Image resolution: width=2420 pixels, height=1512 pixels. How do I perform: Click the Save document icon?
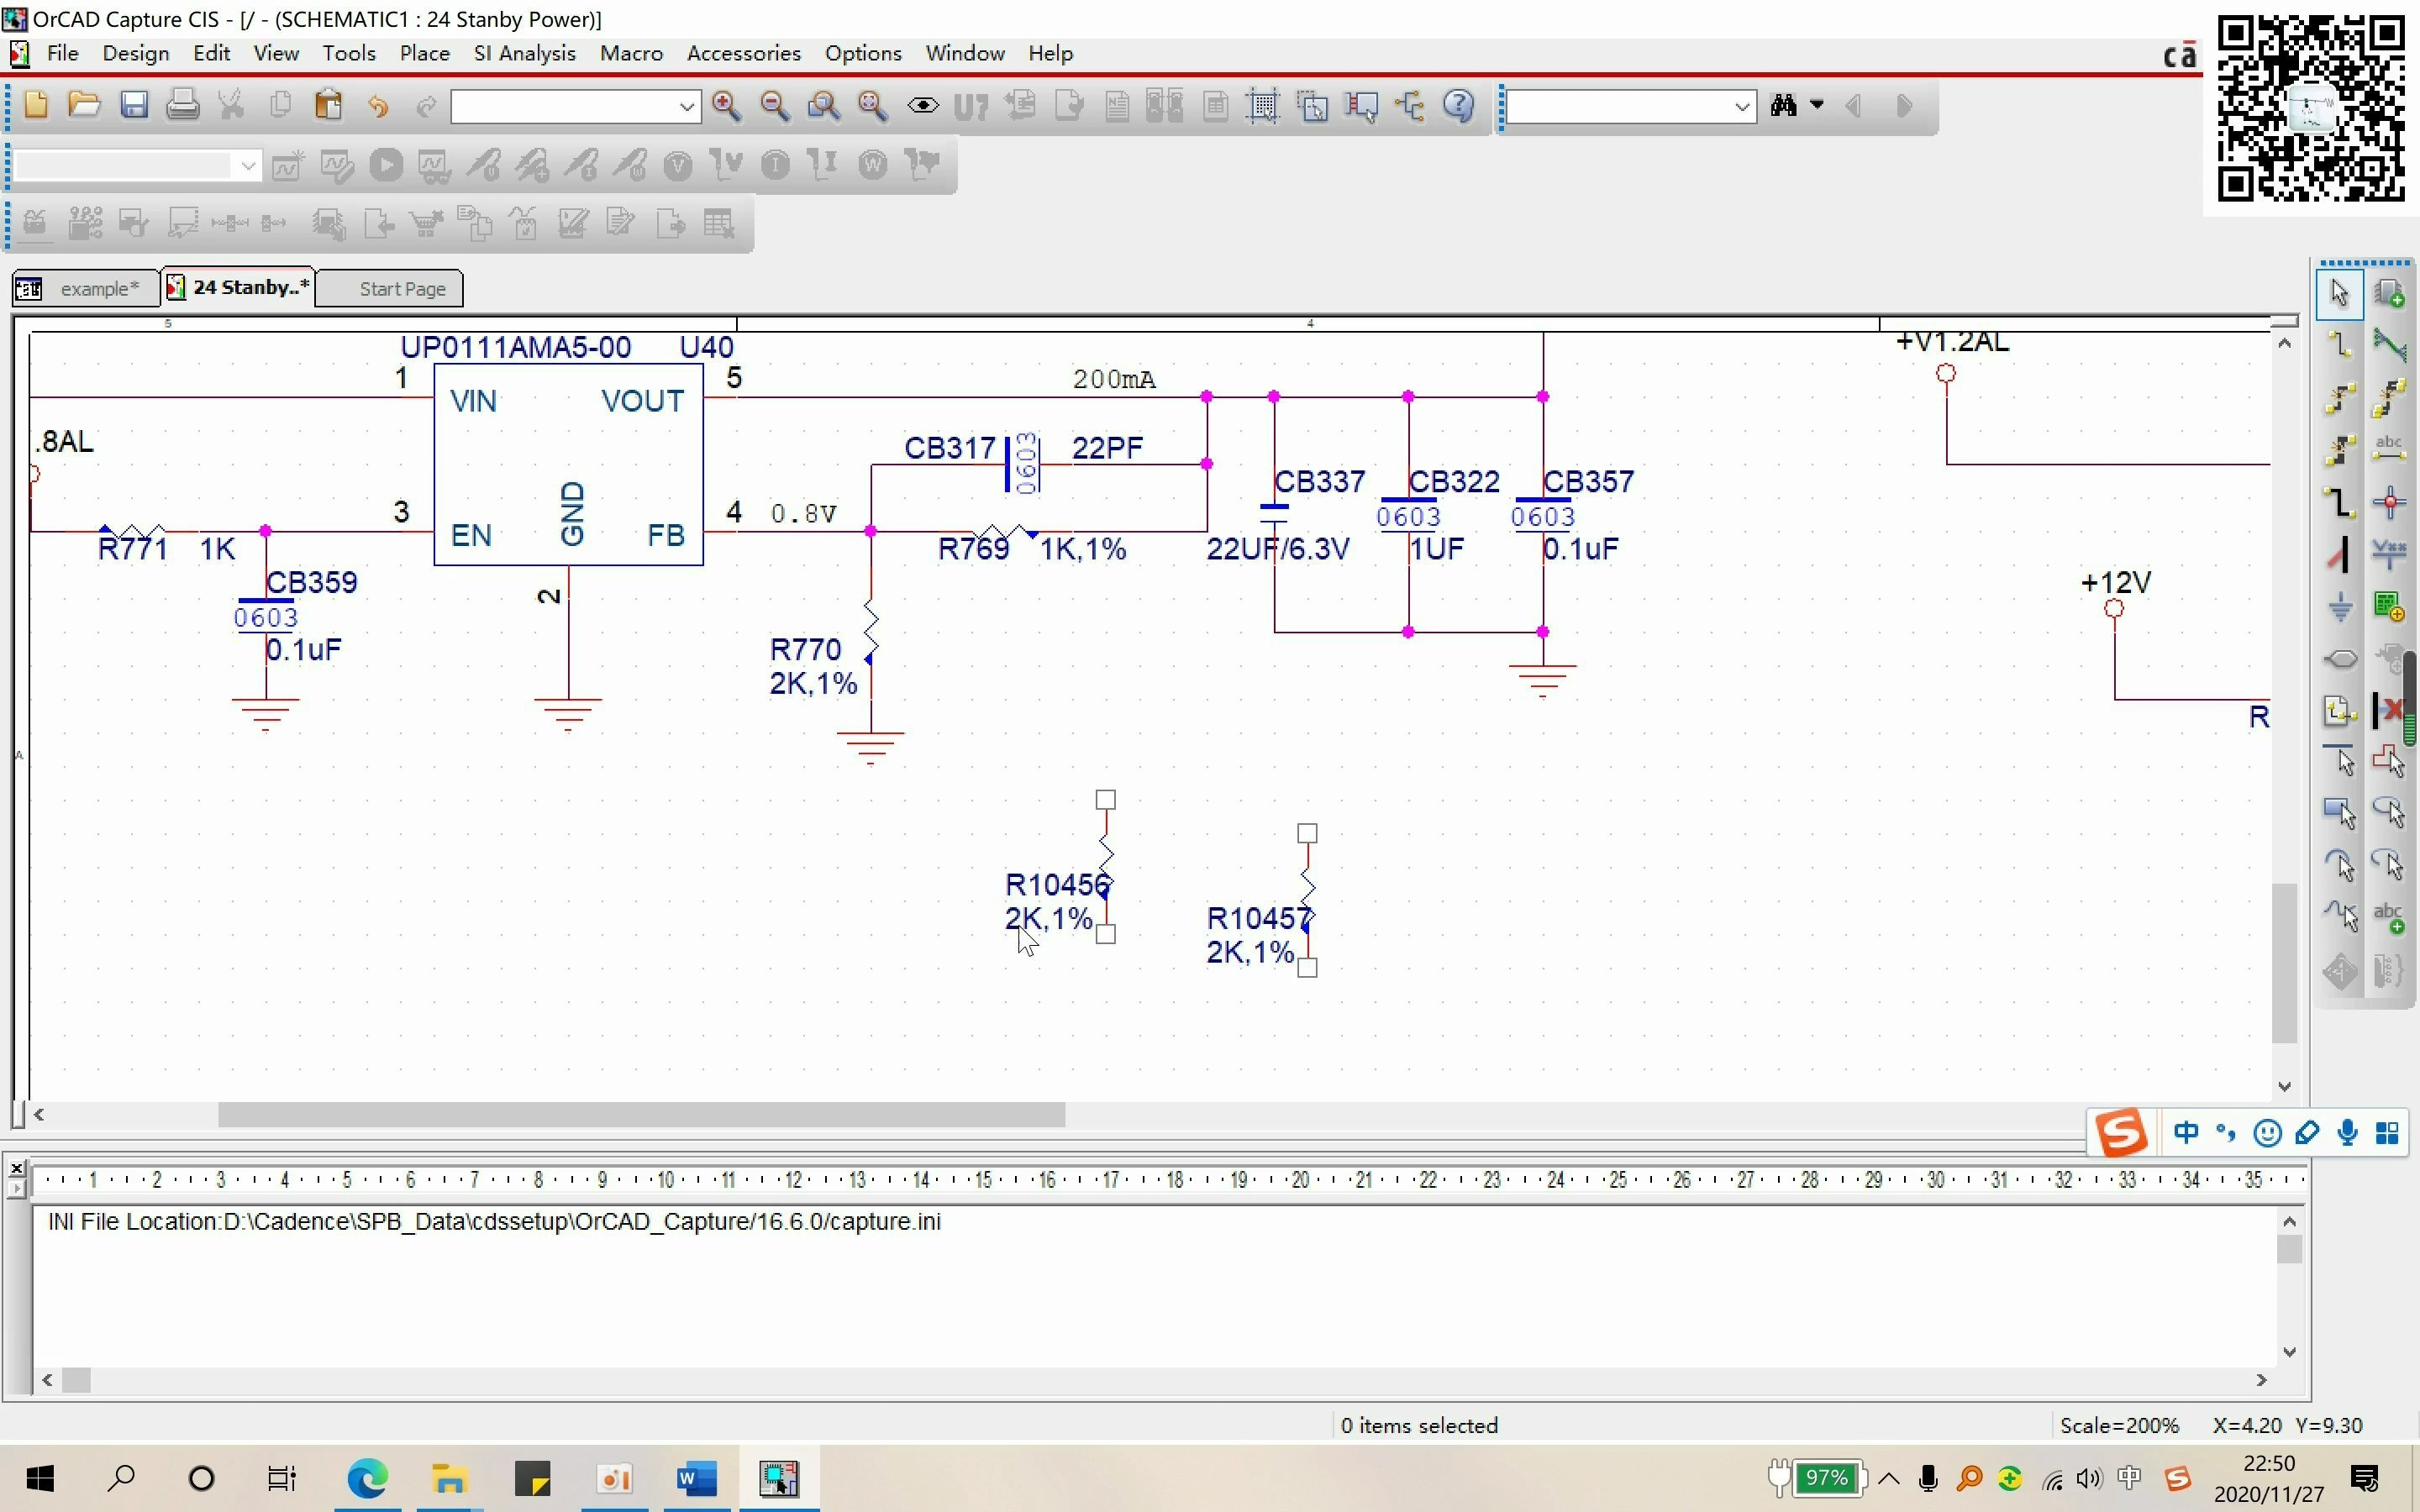click(134, 106)
